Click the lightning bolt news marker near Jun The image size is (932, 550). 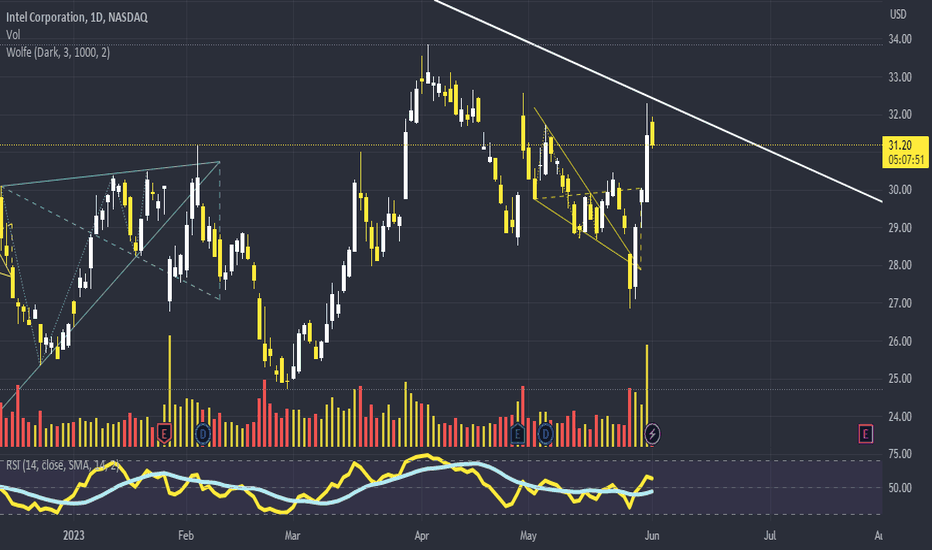pos(652,434)
